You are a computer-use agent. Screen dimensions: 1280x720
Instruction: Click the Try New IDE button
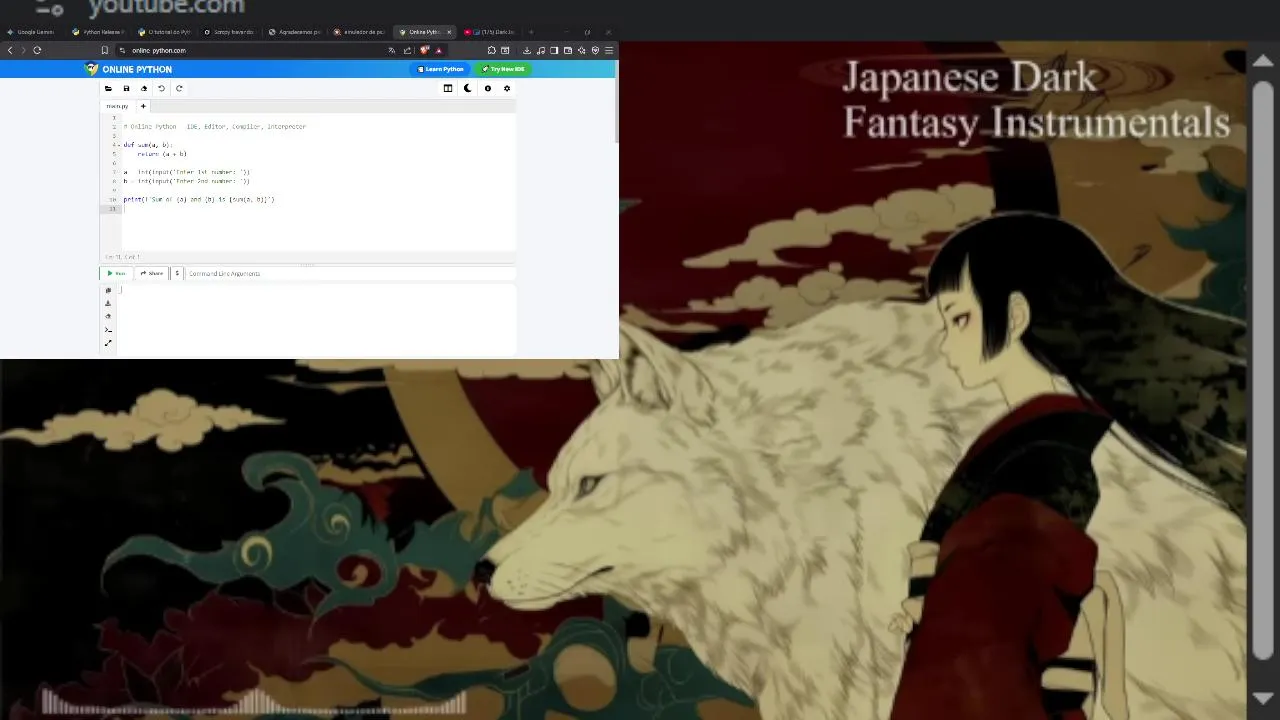[503, 69]
